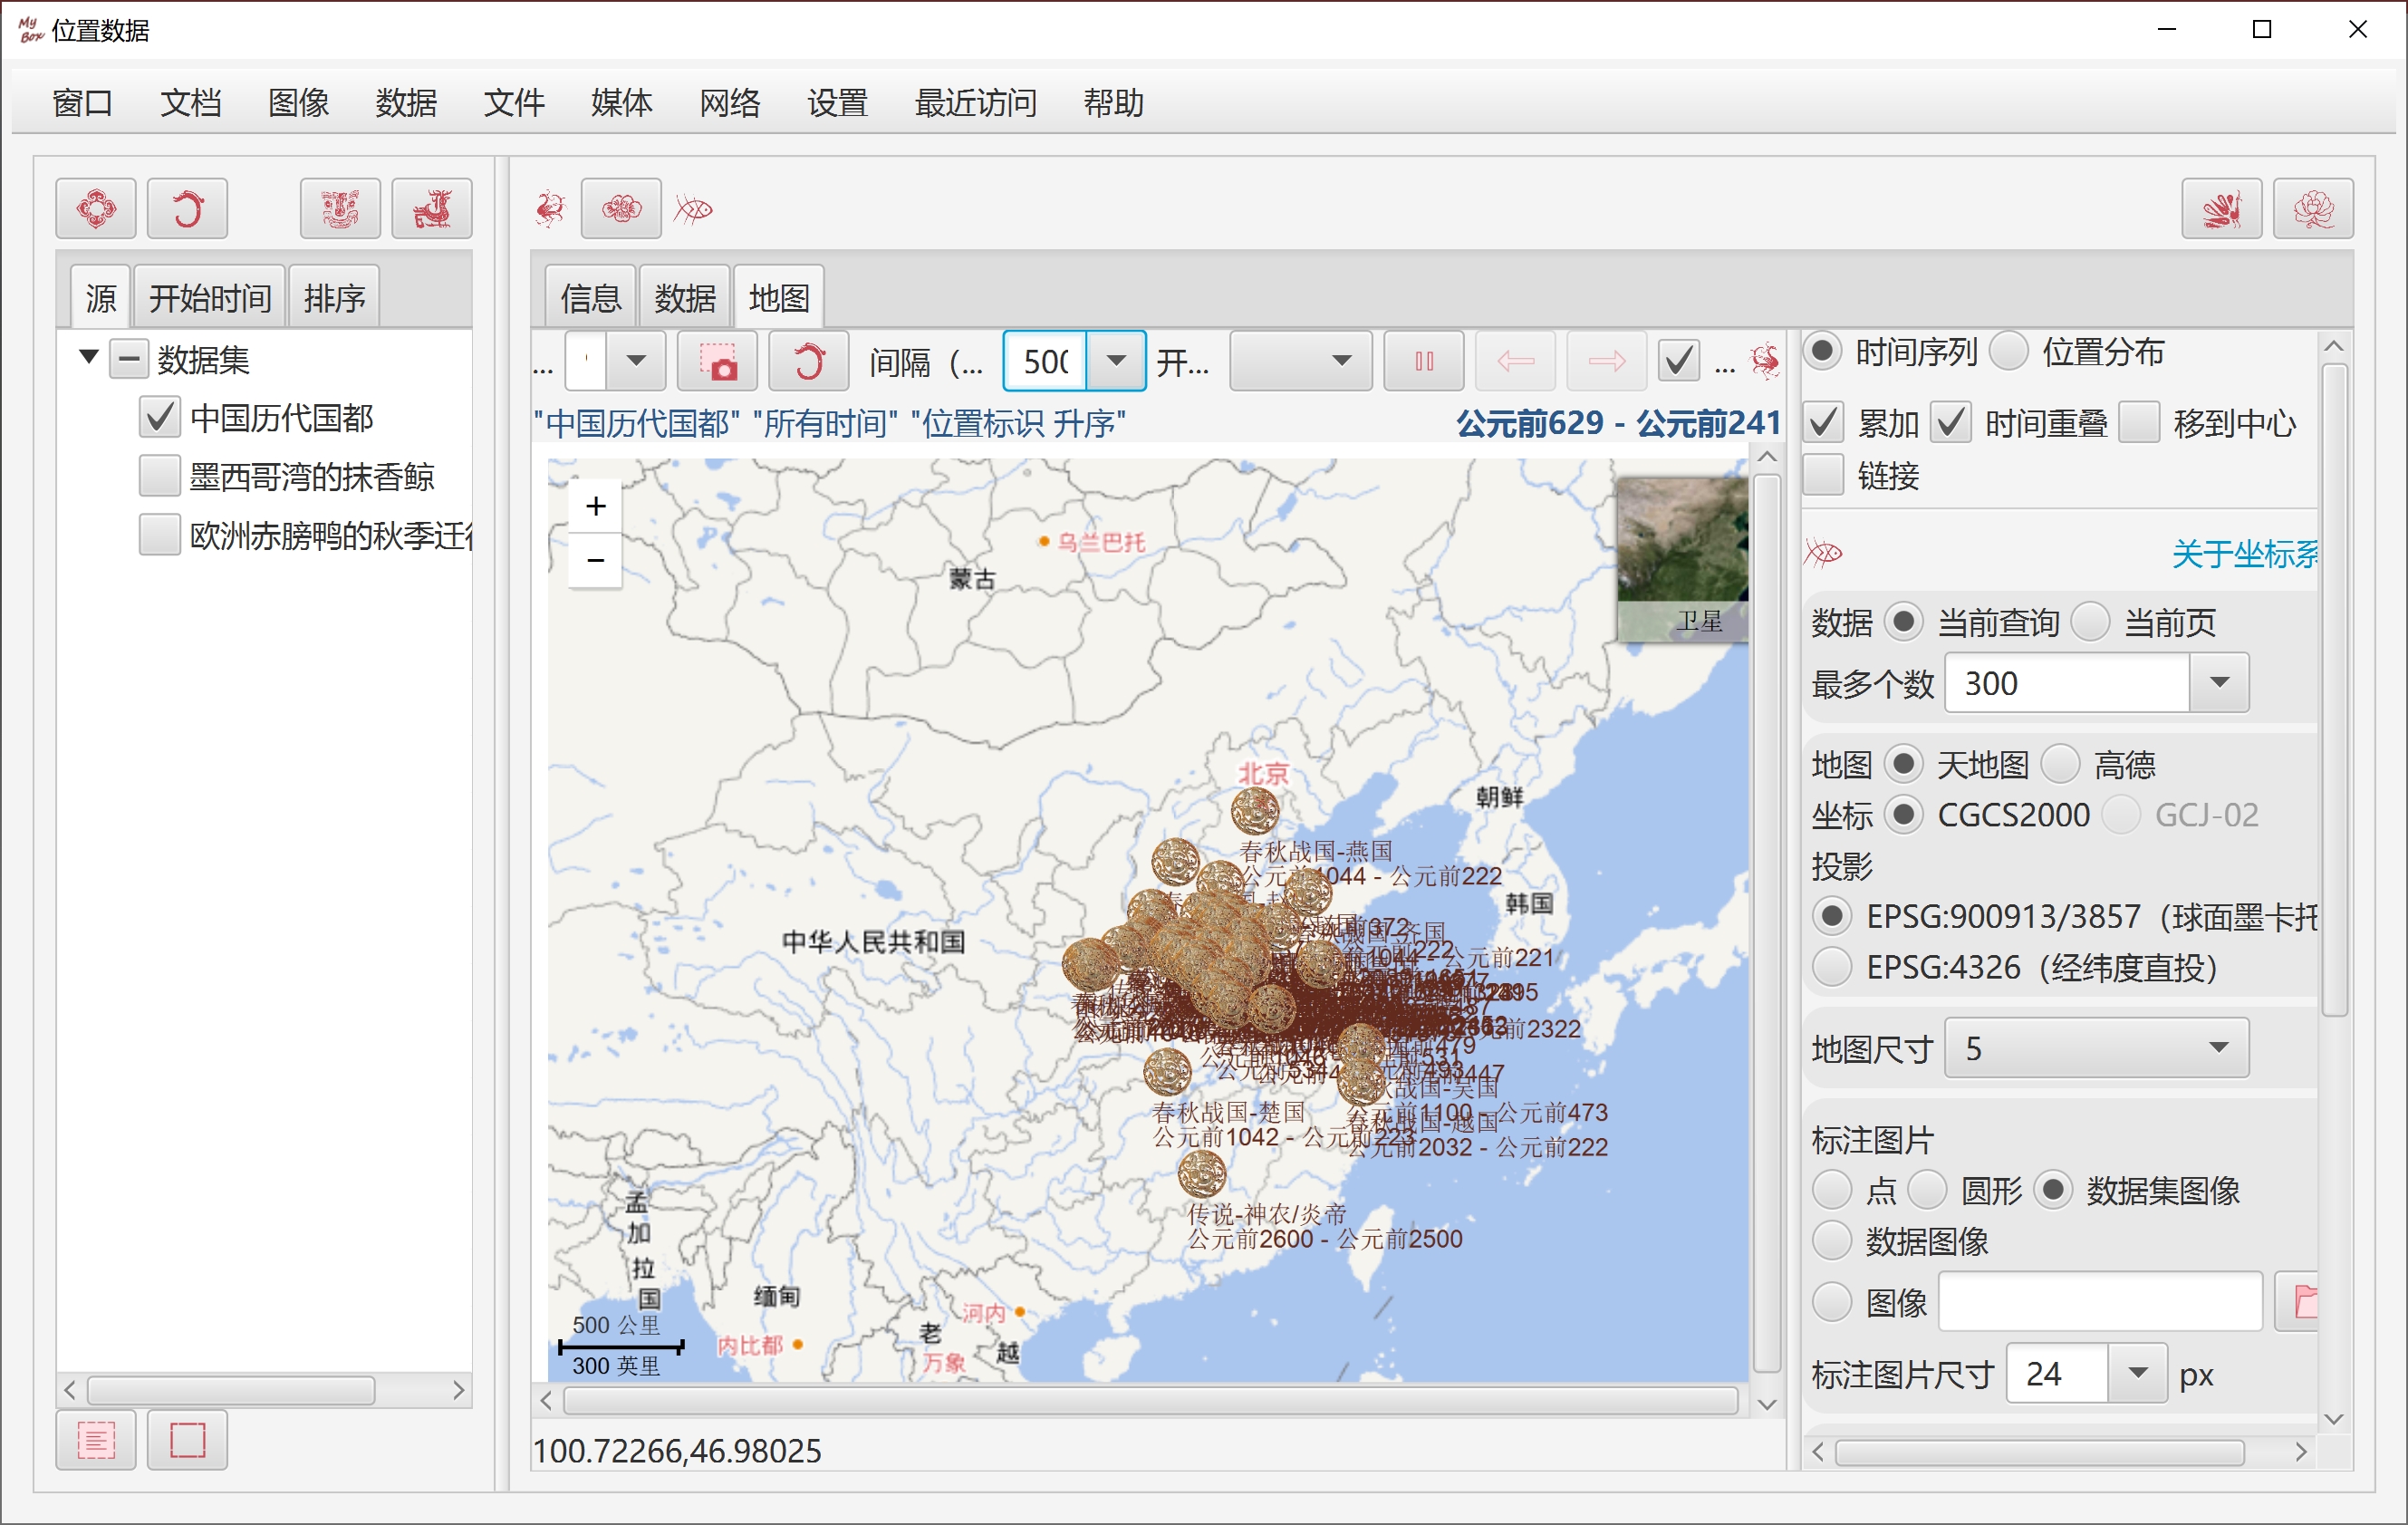The image size is (2408, 1525).
Task: Enable the 墨西哥湾的抹香鲸 dataset checkbox
Action: tap(159, 476)
